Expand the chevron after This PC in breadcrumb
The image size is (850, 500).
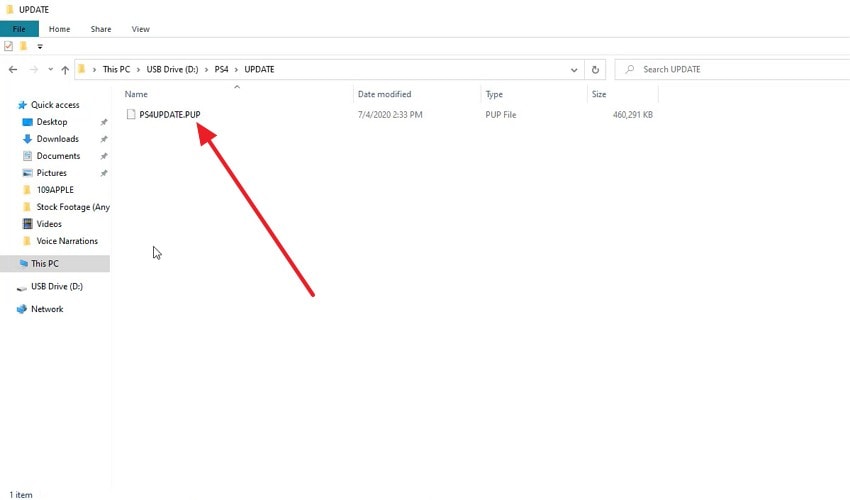pyautogui.click(x=138, y=69)
